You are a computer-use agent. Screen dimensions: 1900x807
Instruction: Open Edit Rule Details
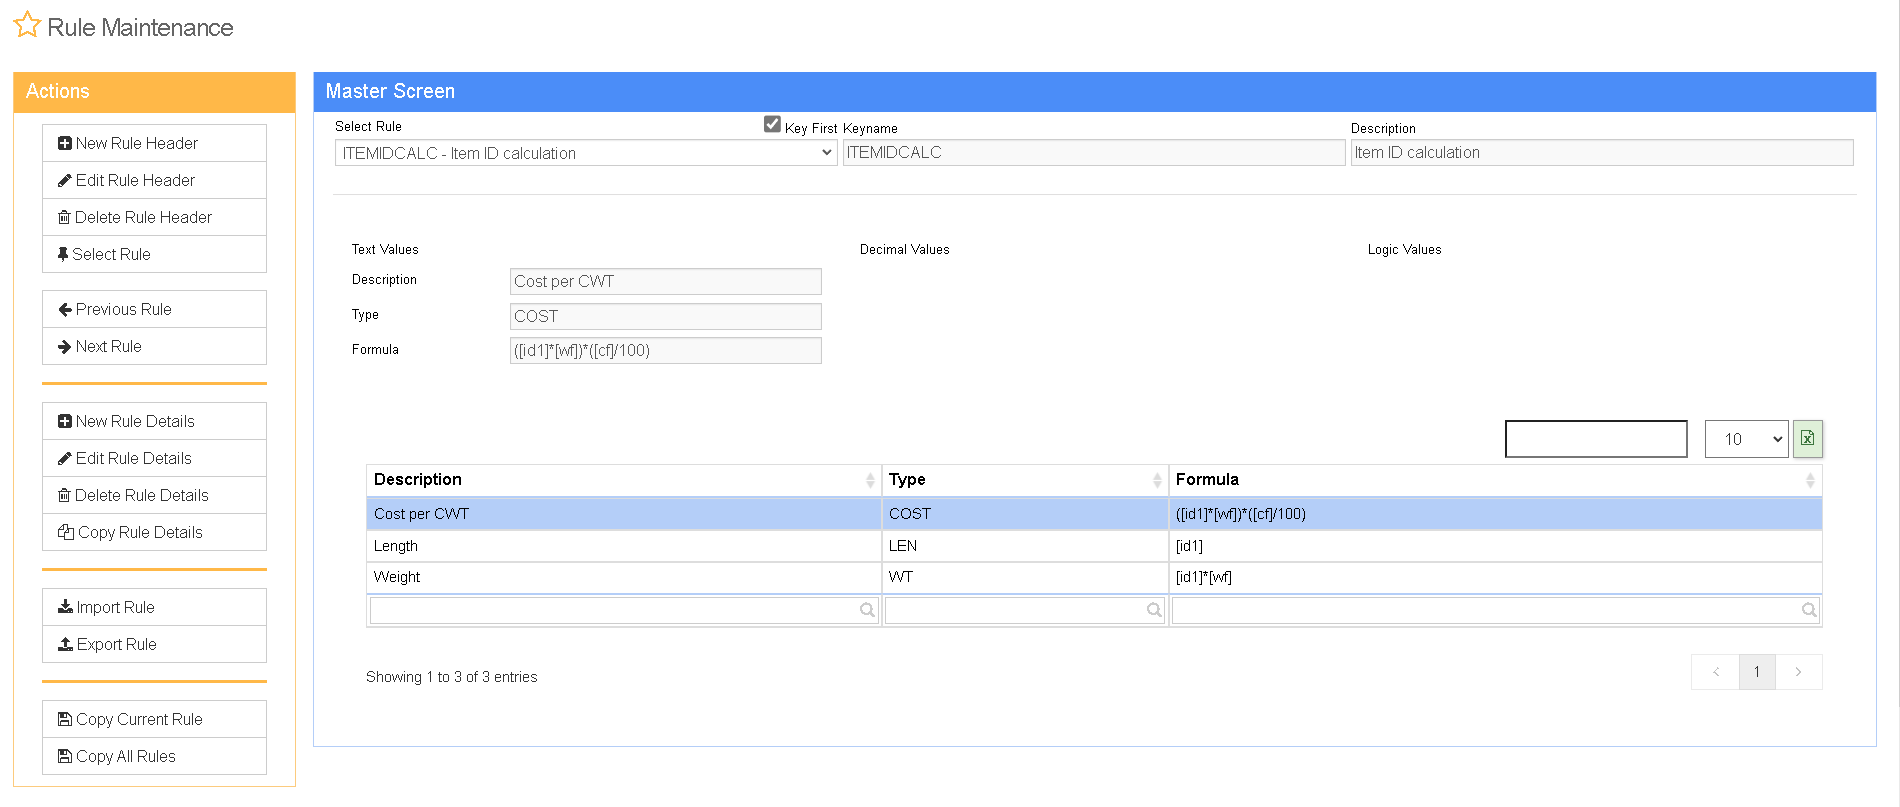154,458
